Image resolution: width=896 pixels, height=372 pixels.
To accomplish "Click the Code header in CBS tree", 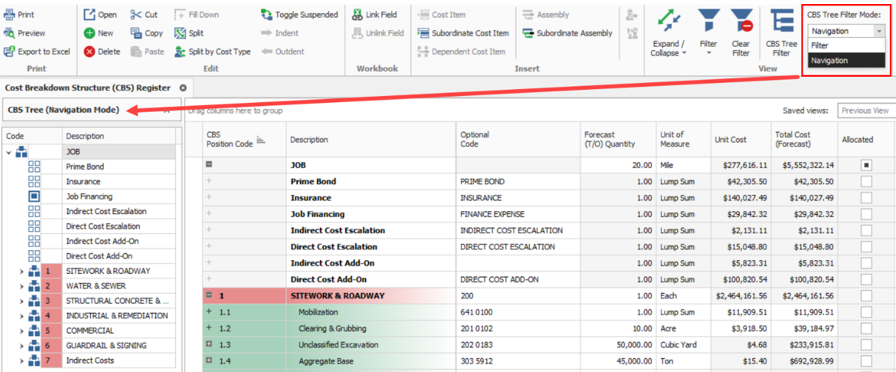I will pos(33,136).
